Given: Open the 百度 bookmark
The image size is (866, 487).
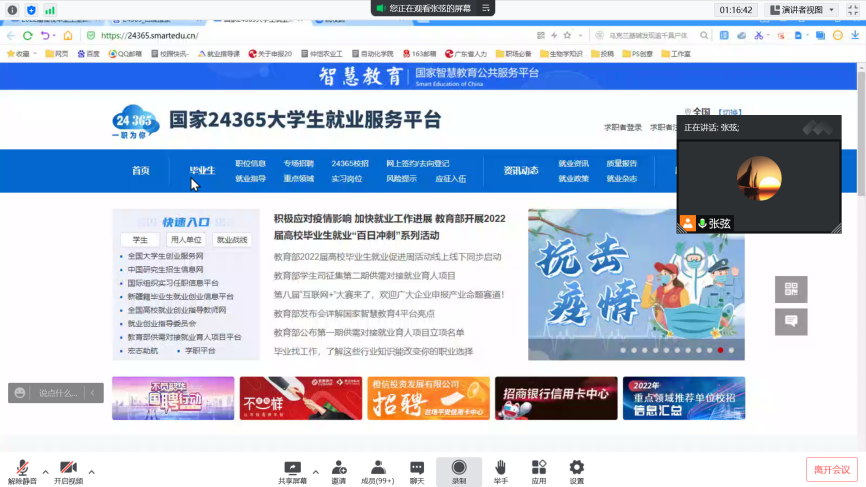Looking at the screenshot, I should (x=88, y=54).
